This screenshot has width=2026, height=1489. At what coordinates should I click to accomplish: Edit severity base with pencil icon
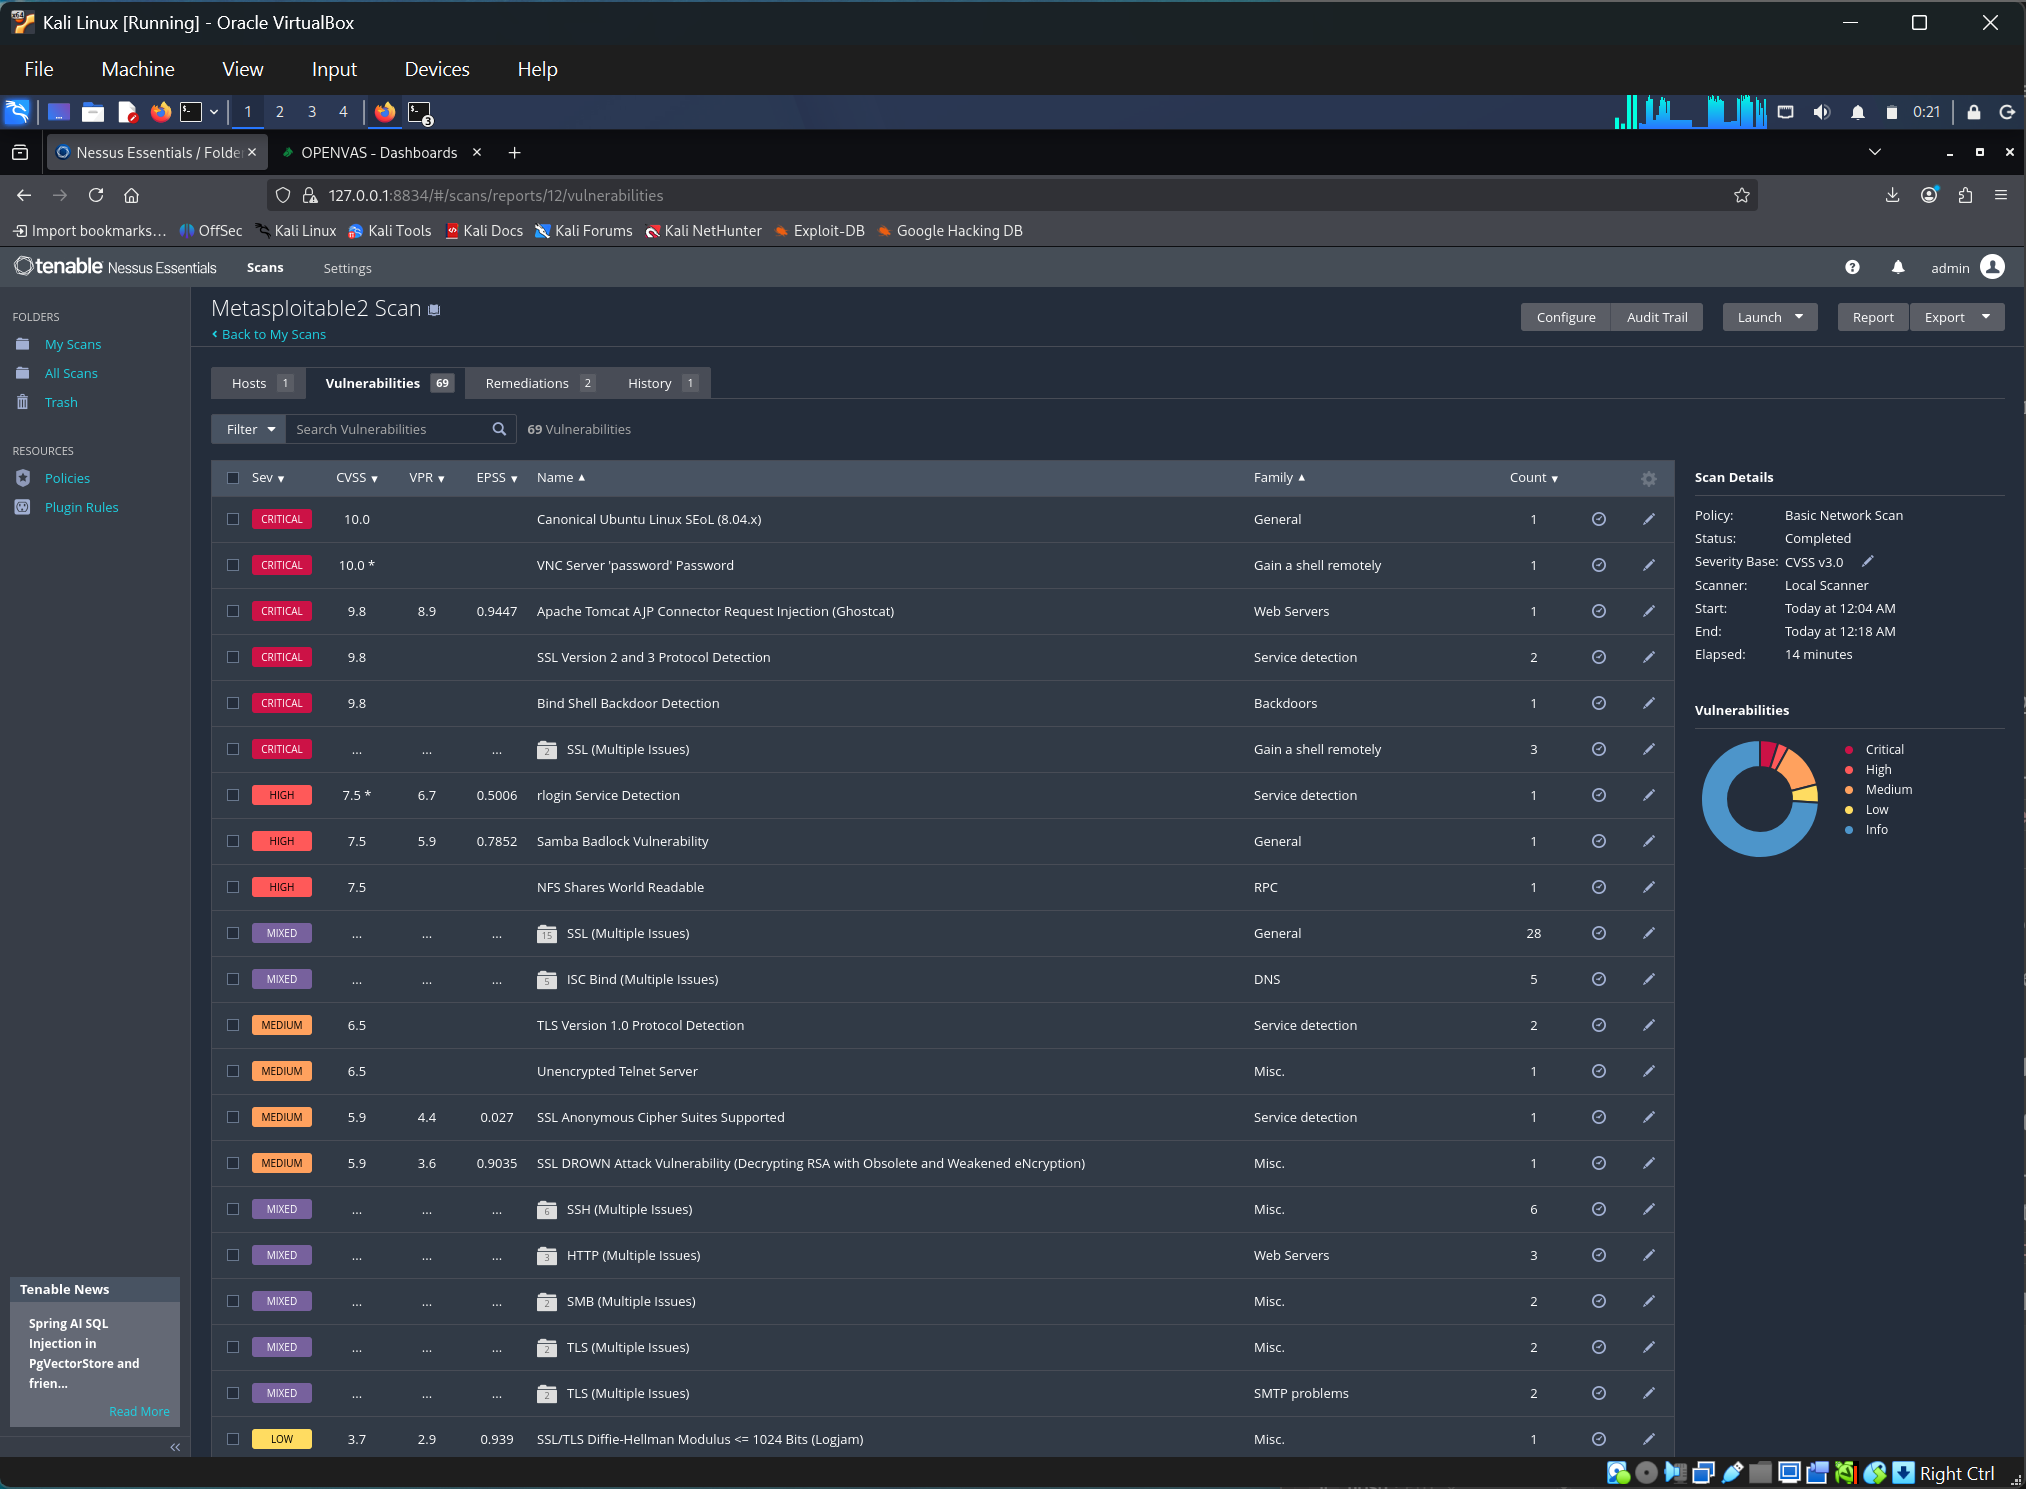tap(1867, 561)
